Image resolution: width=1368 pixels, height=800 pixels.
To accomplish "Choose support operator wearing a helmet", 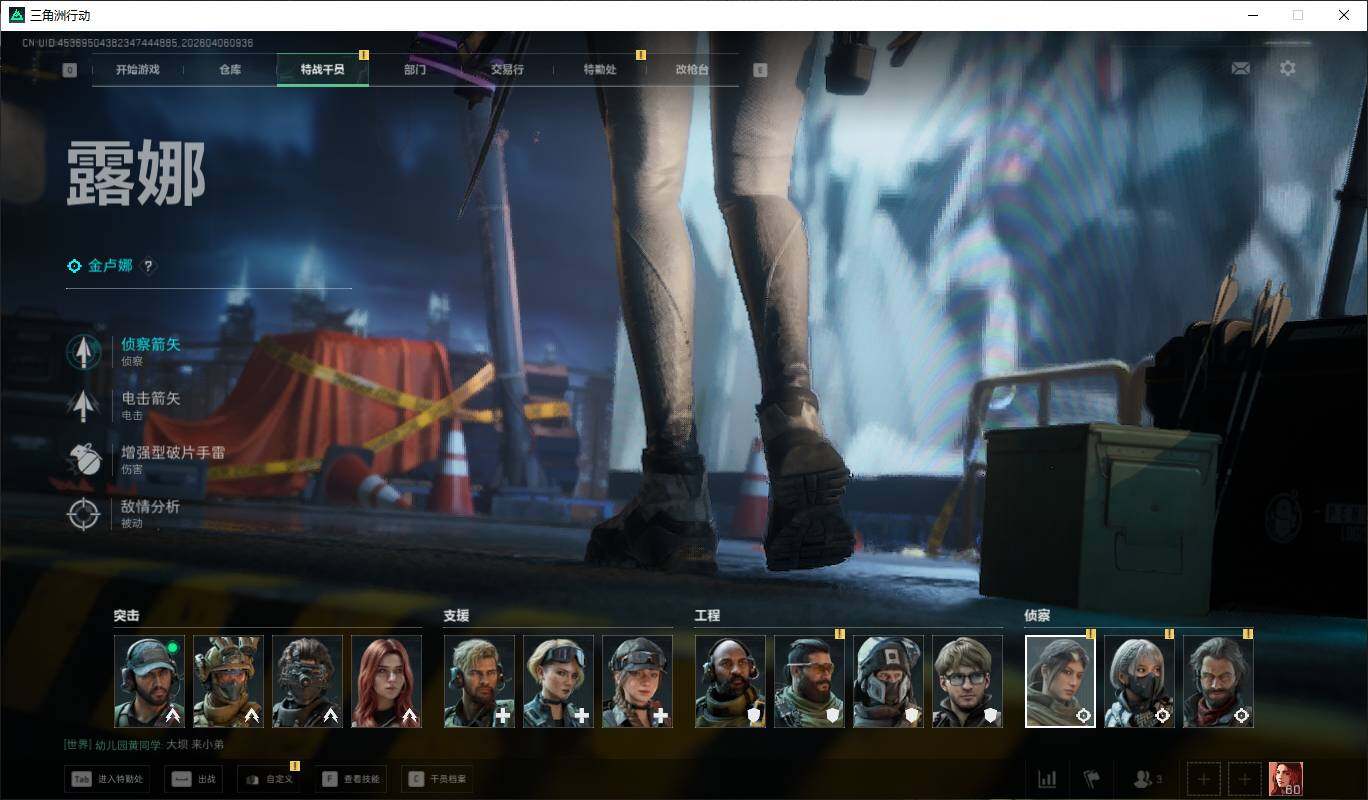I will (637, 681).
